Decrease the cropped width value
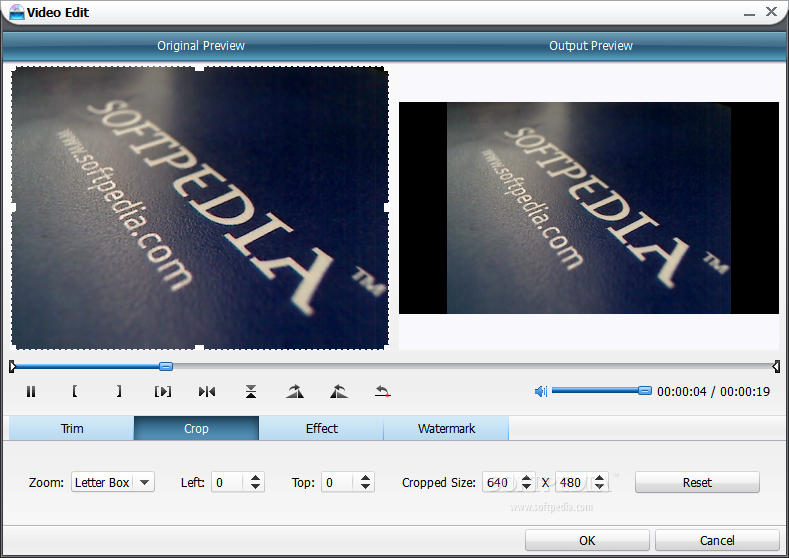Viewport: 789px width, 558px height. coord(526,487)
